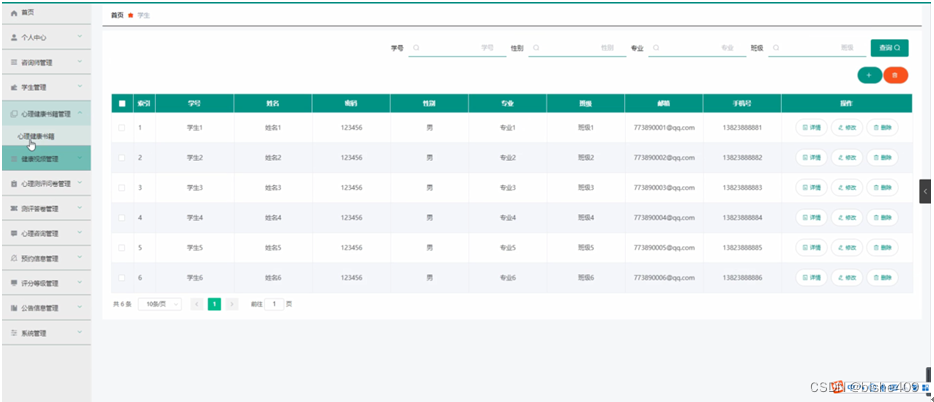The width and height of the screenshot is (934, 402).
Task: Click page 1 in pagination
Action: click(214, 304)
